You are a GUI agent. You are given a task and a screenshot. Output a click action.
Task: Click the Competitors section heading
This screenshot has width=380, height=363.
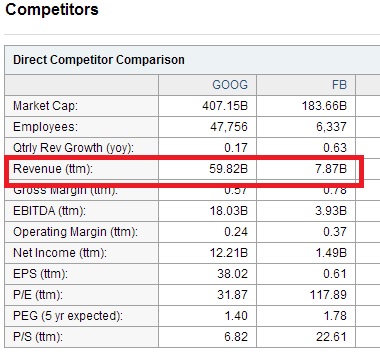52,9
